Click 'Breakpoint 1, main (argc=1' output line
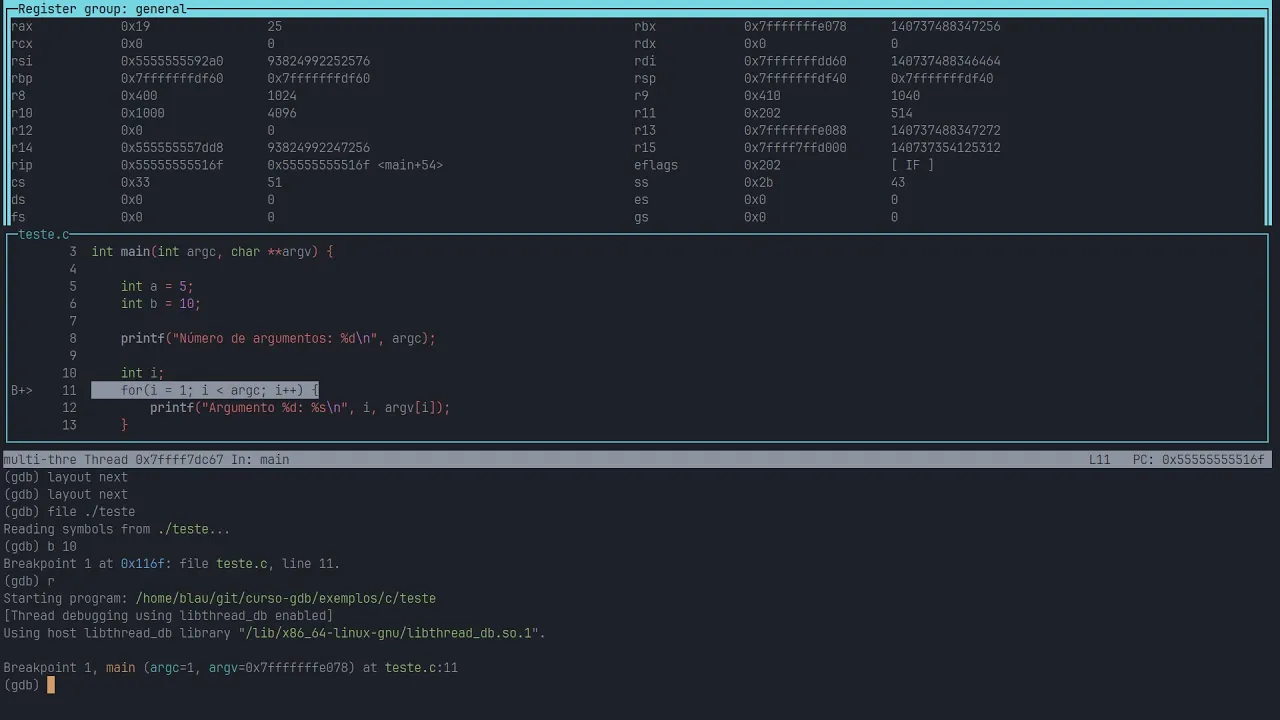This screenshot has height=720, width=1280. point(230,668)
